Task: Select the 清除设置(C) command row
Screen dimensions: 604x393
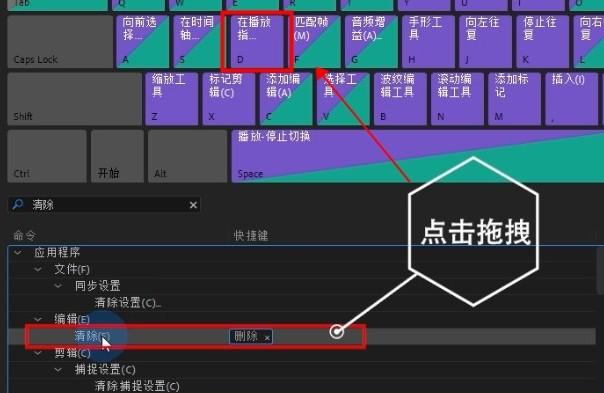Action: tap(302, 303)
